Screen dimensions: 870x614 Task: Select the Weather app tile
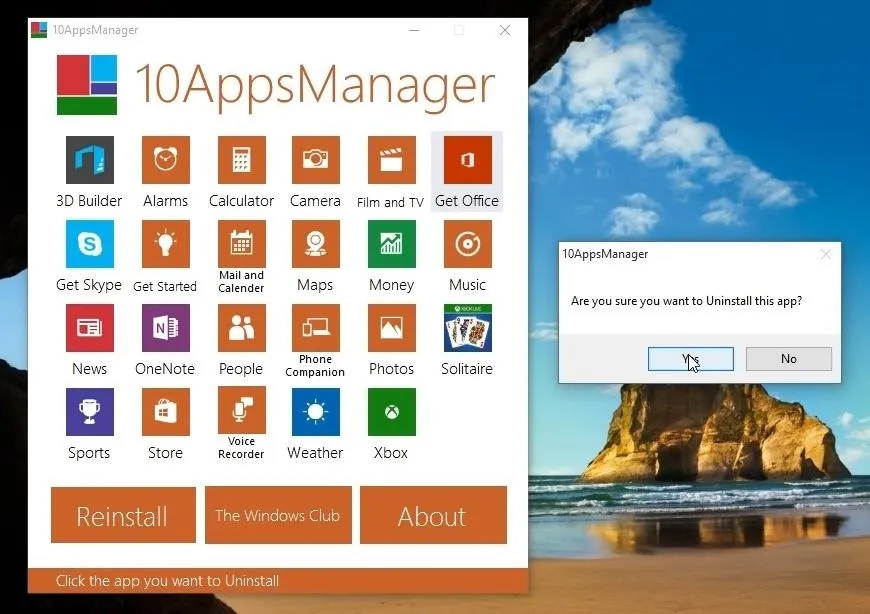(x=315, y=412)
